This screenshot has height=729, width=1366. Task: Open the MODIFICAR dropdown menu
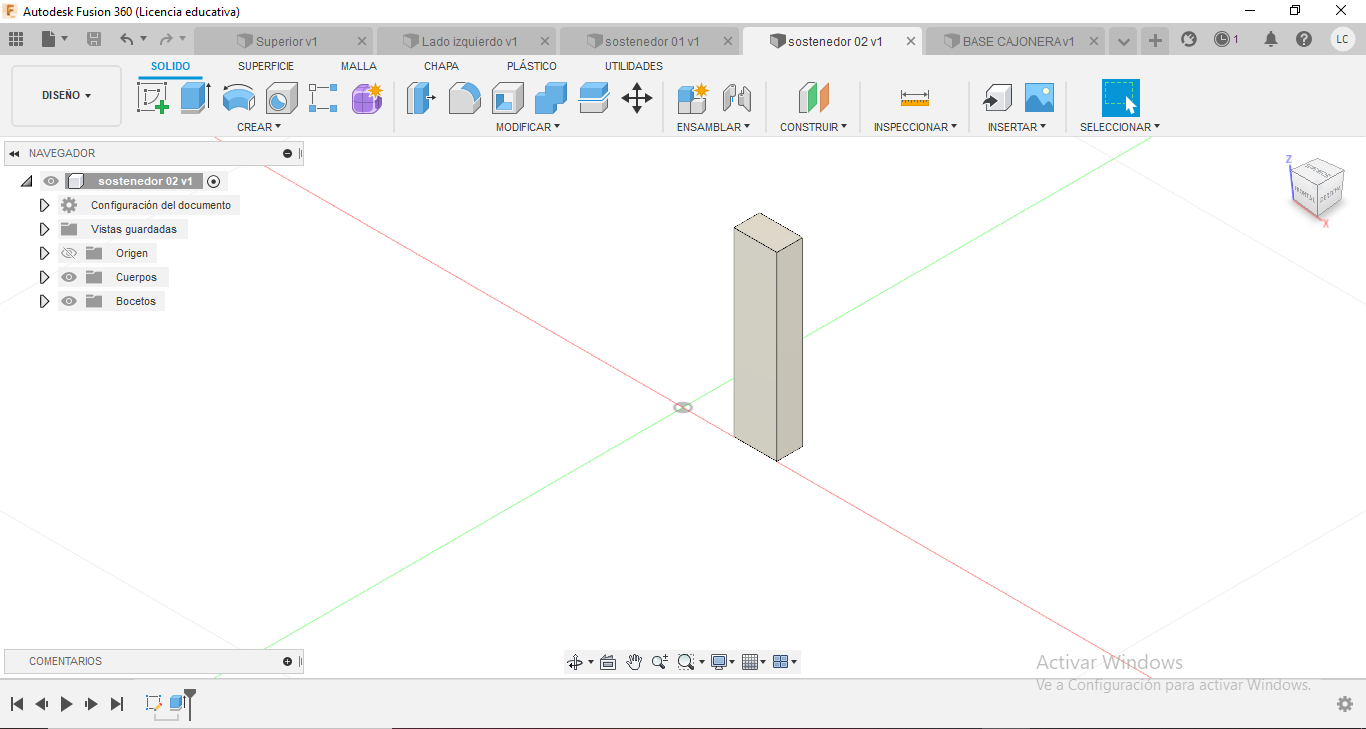click(528, 127)
